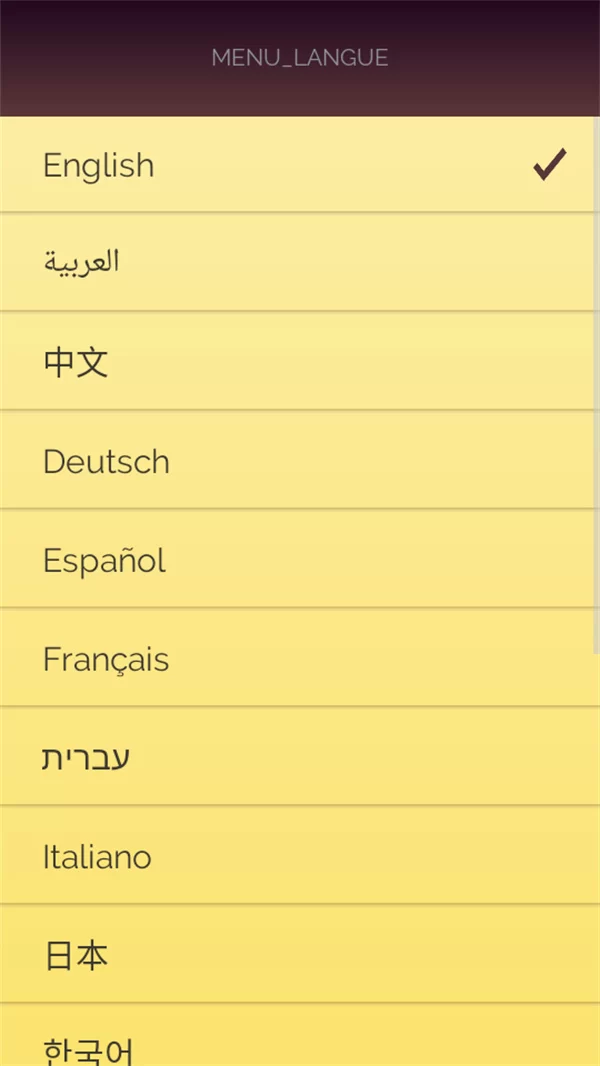Click the checkmark next to English
Image resolution: width=600 pixels, height=1066 pixels.
(549, 165)
